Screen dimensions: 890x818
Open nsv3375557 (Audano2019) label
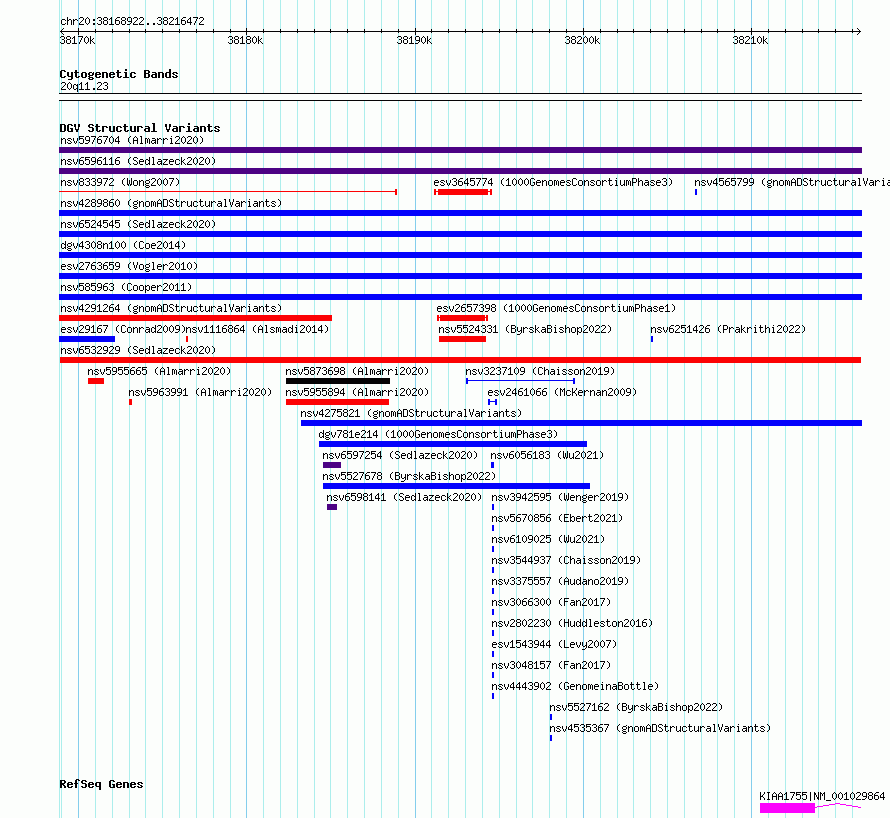560,581
